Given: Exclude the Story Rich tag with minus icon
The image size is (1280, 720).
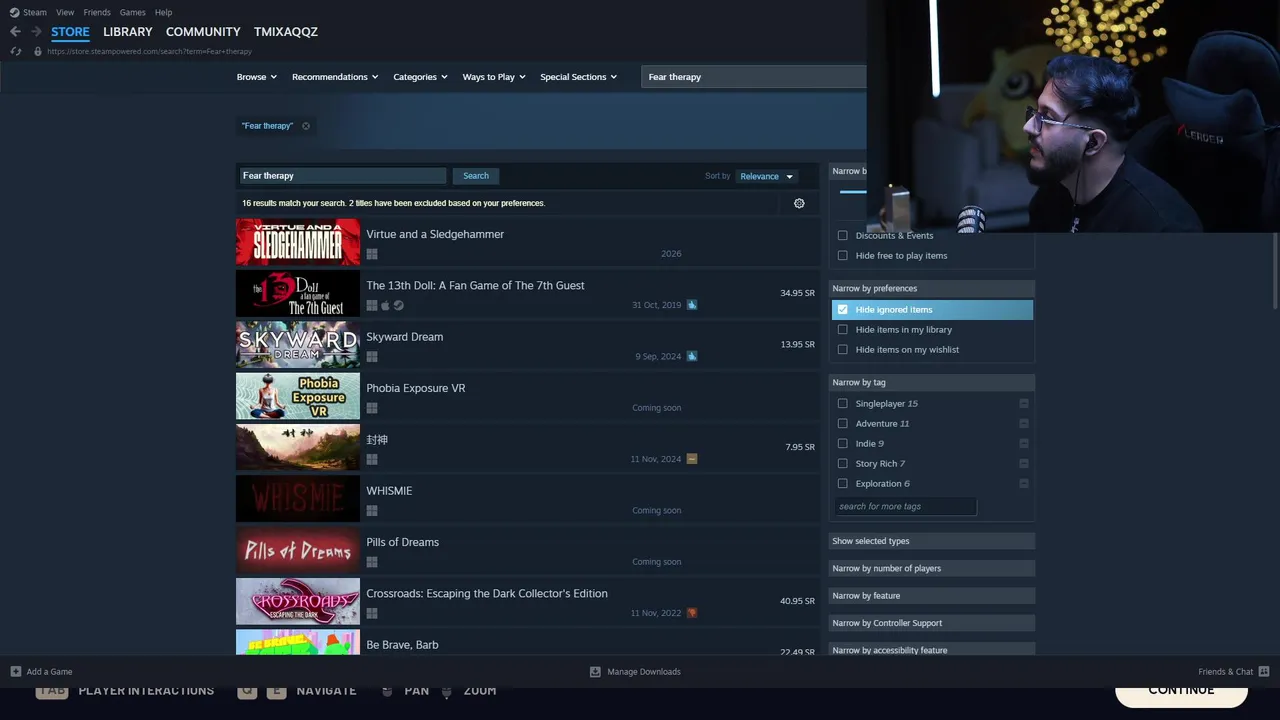Looking at the screenshot, I should pos(1024,464).
